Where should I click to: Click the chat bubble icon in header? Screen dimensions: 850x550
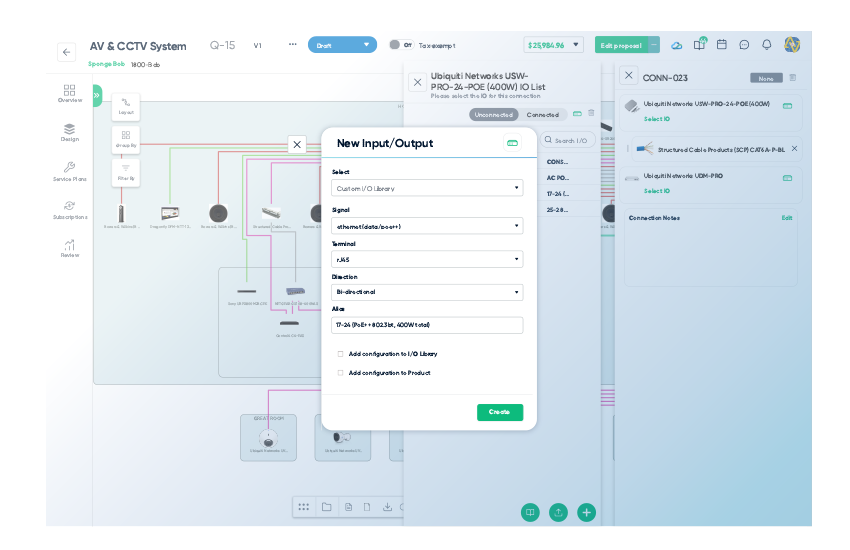click(x=744, y=45)
